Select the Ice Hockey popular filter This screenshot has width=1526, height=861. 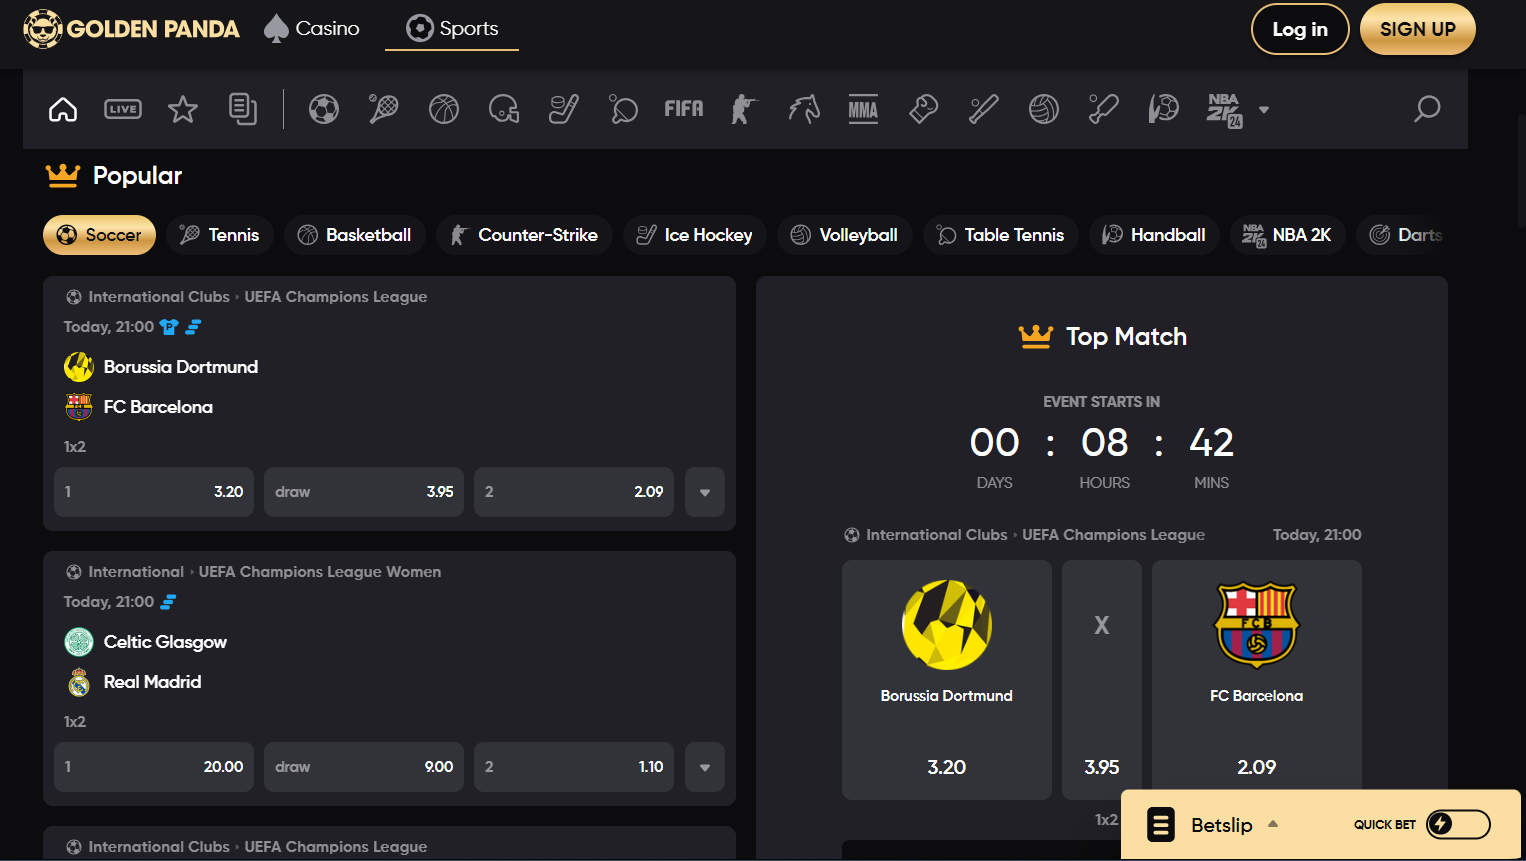pos(695,235)
